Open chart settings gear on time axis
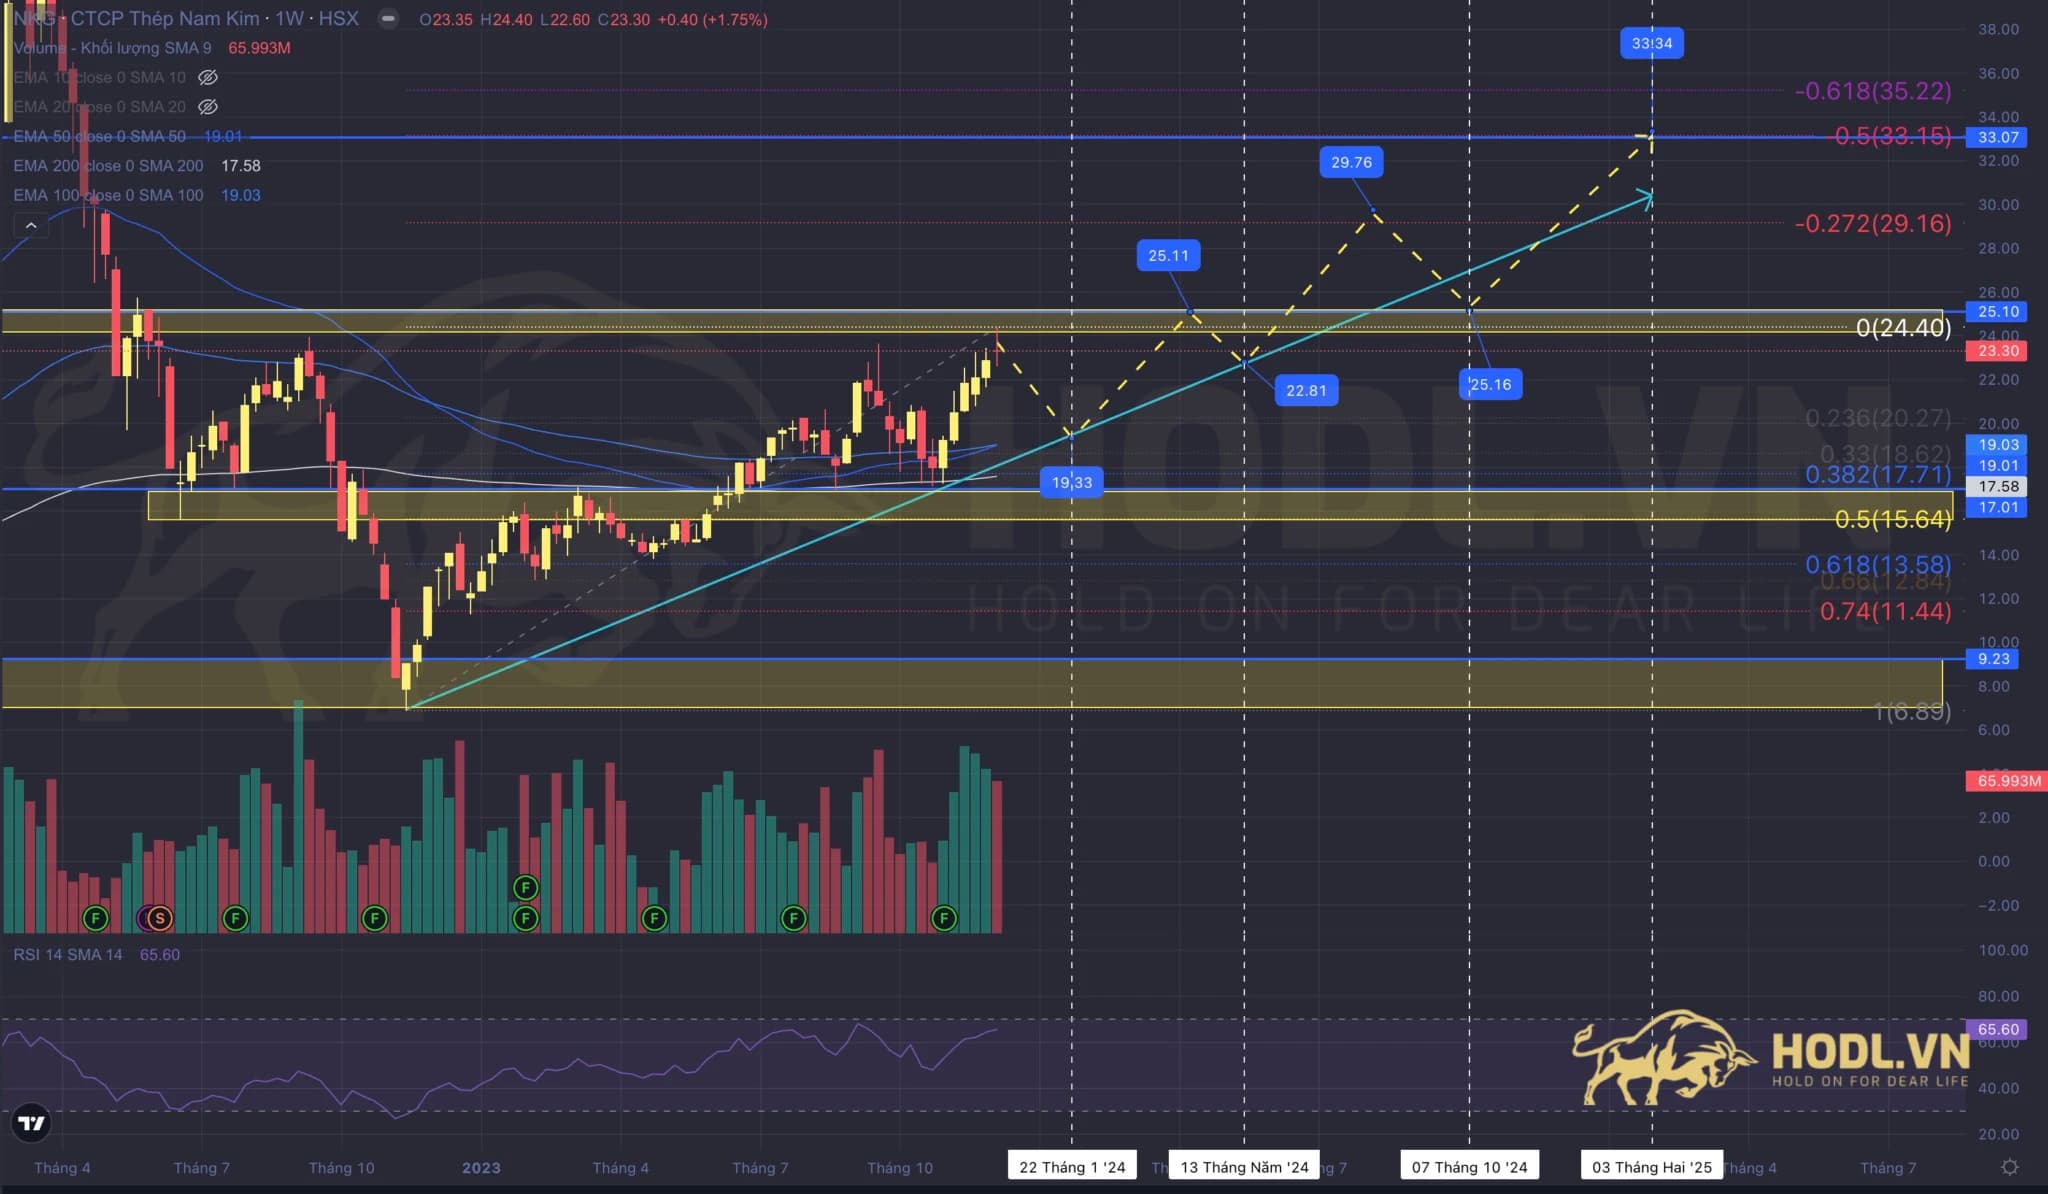 [x=2009, y=1167]
